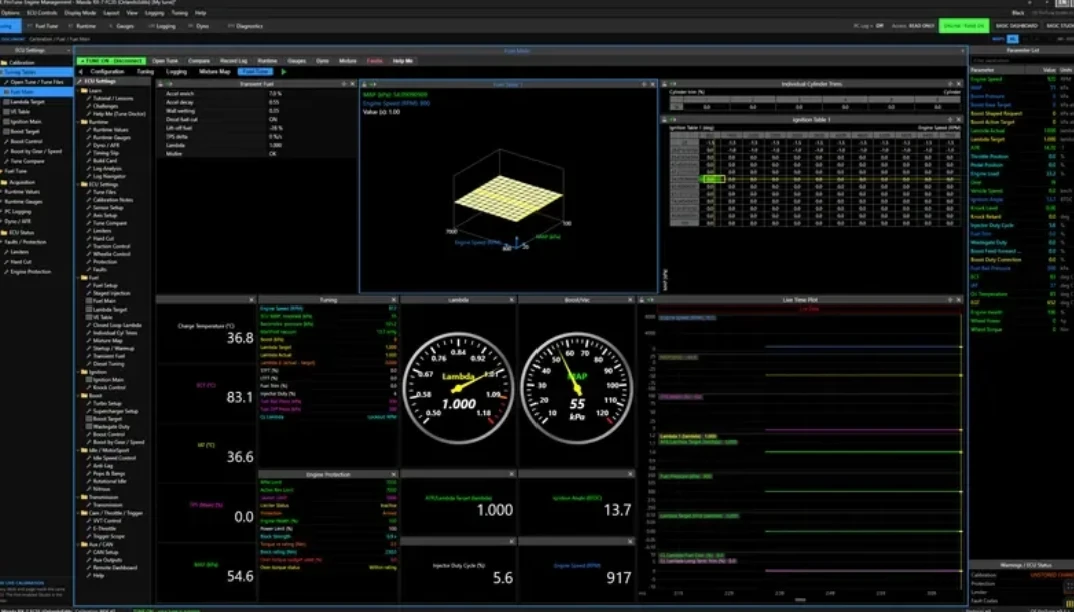This screenshot has width=1074, height=612.
Task: Click the green TUNE ON Disconnect button
Action: (x=111, y=61)
